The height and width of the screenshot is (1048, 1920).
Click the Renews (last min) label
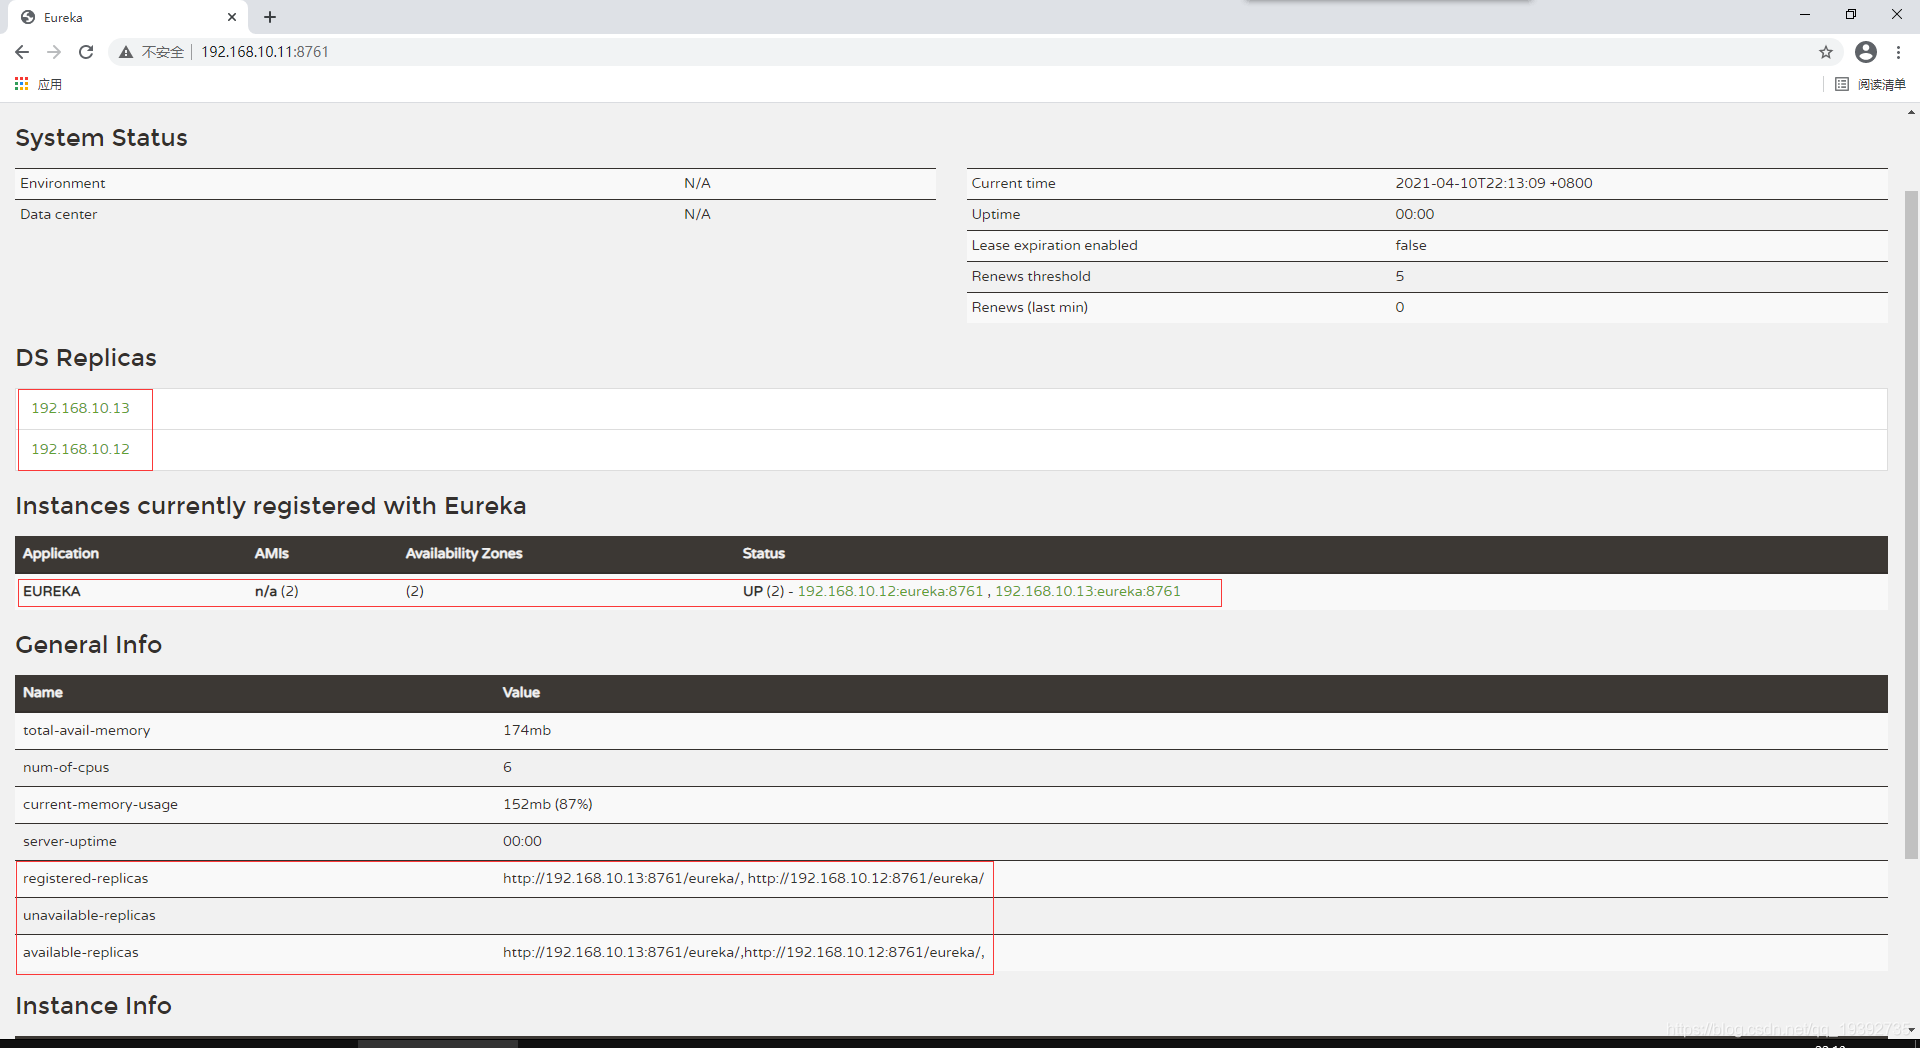[x=1029, y=307]
